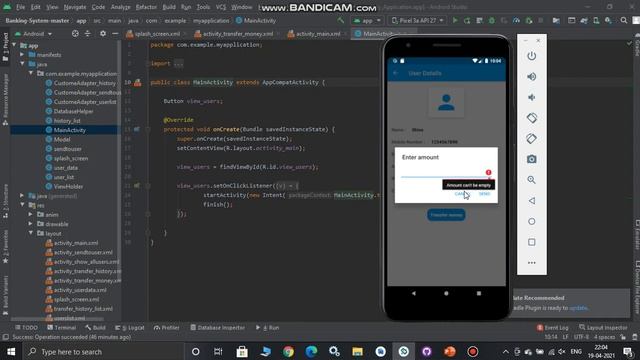Tap the phone's on-screen recents navigation button

pyautogui.click(x=479, y=293)
